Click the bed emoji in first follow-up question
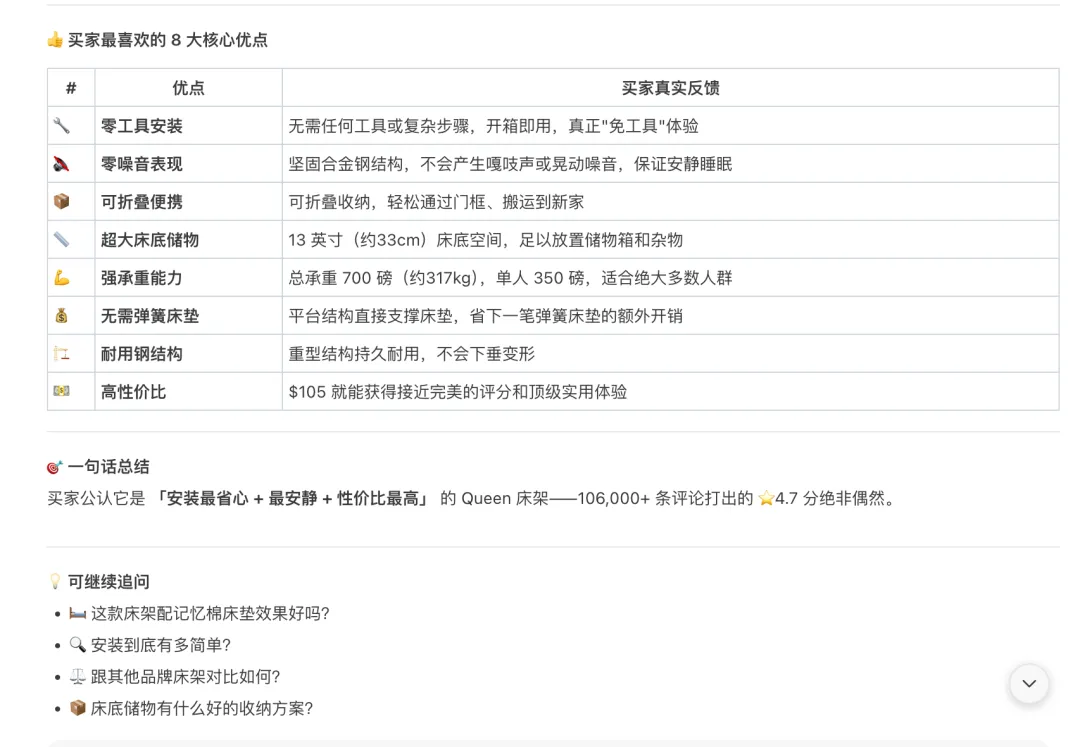This screenshot has height=747, width=1080. [x=77, y=613]
